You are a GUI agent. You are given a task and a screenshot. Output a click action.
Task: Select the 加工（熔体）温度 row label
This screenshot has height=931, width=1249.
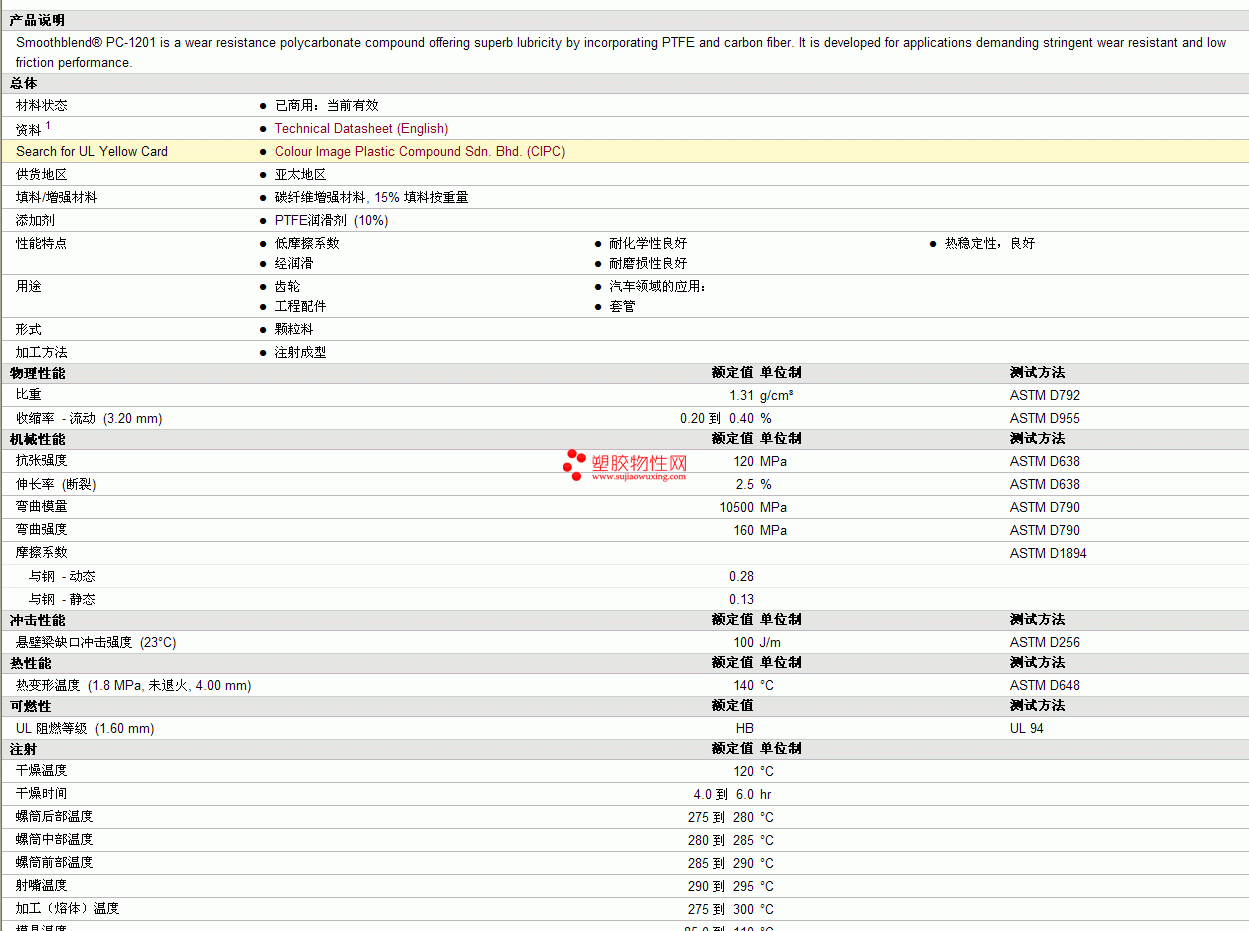click(68, 908)
